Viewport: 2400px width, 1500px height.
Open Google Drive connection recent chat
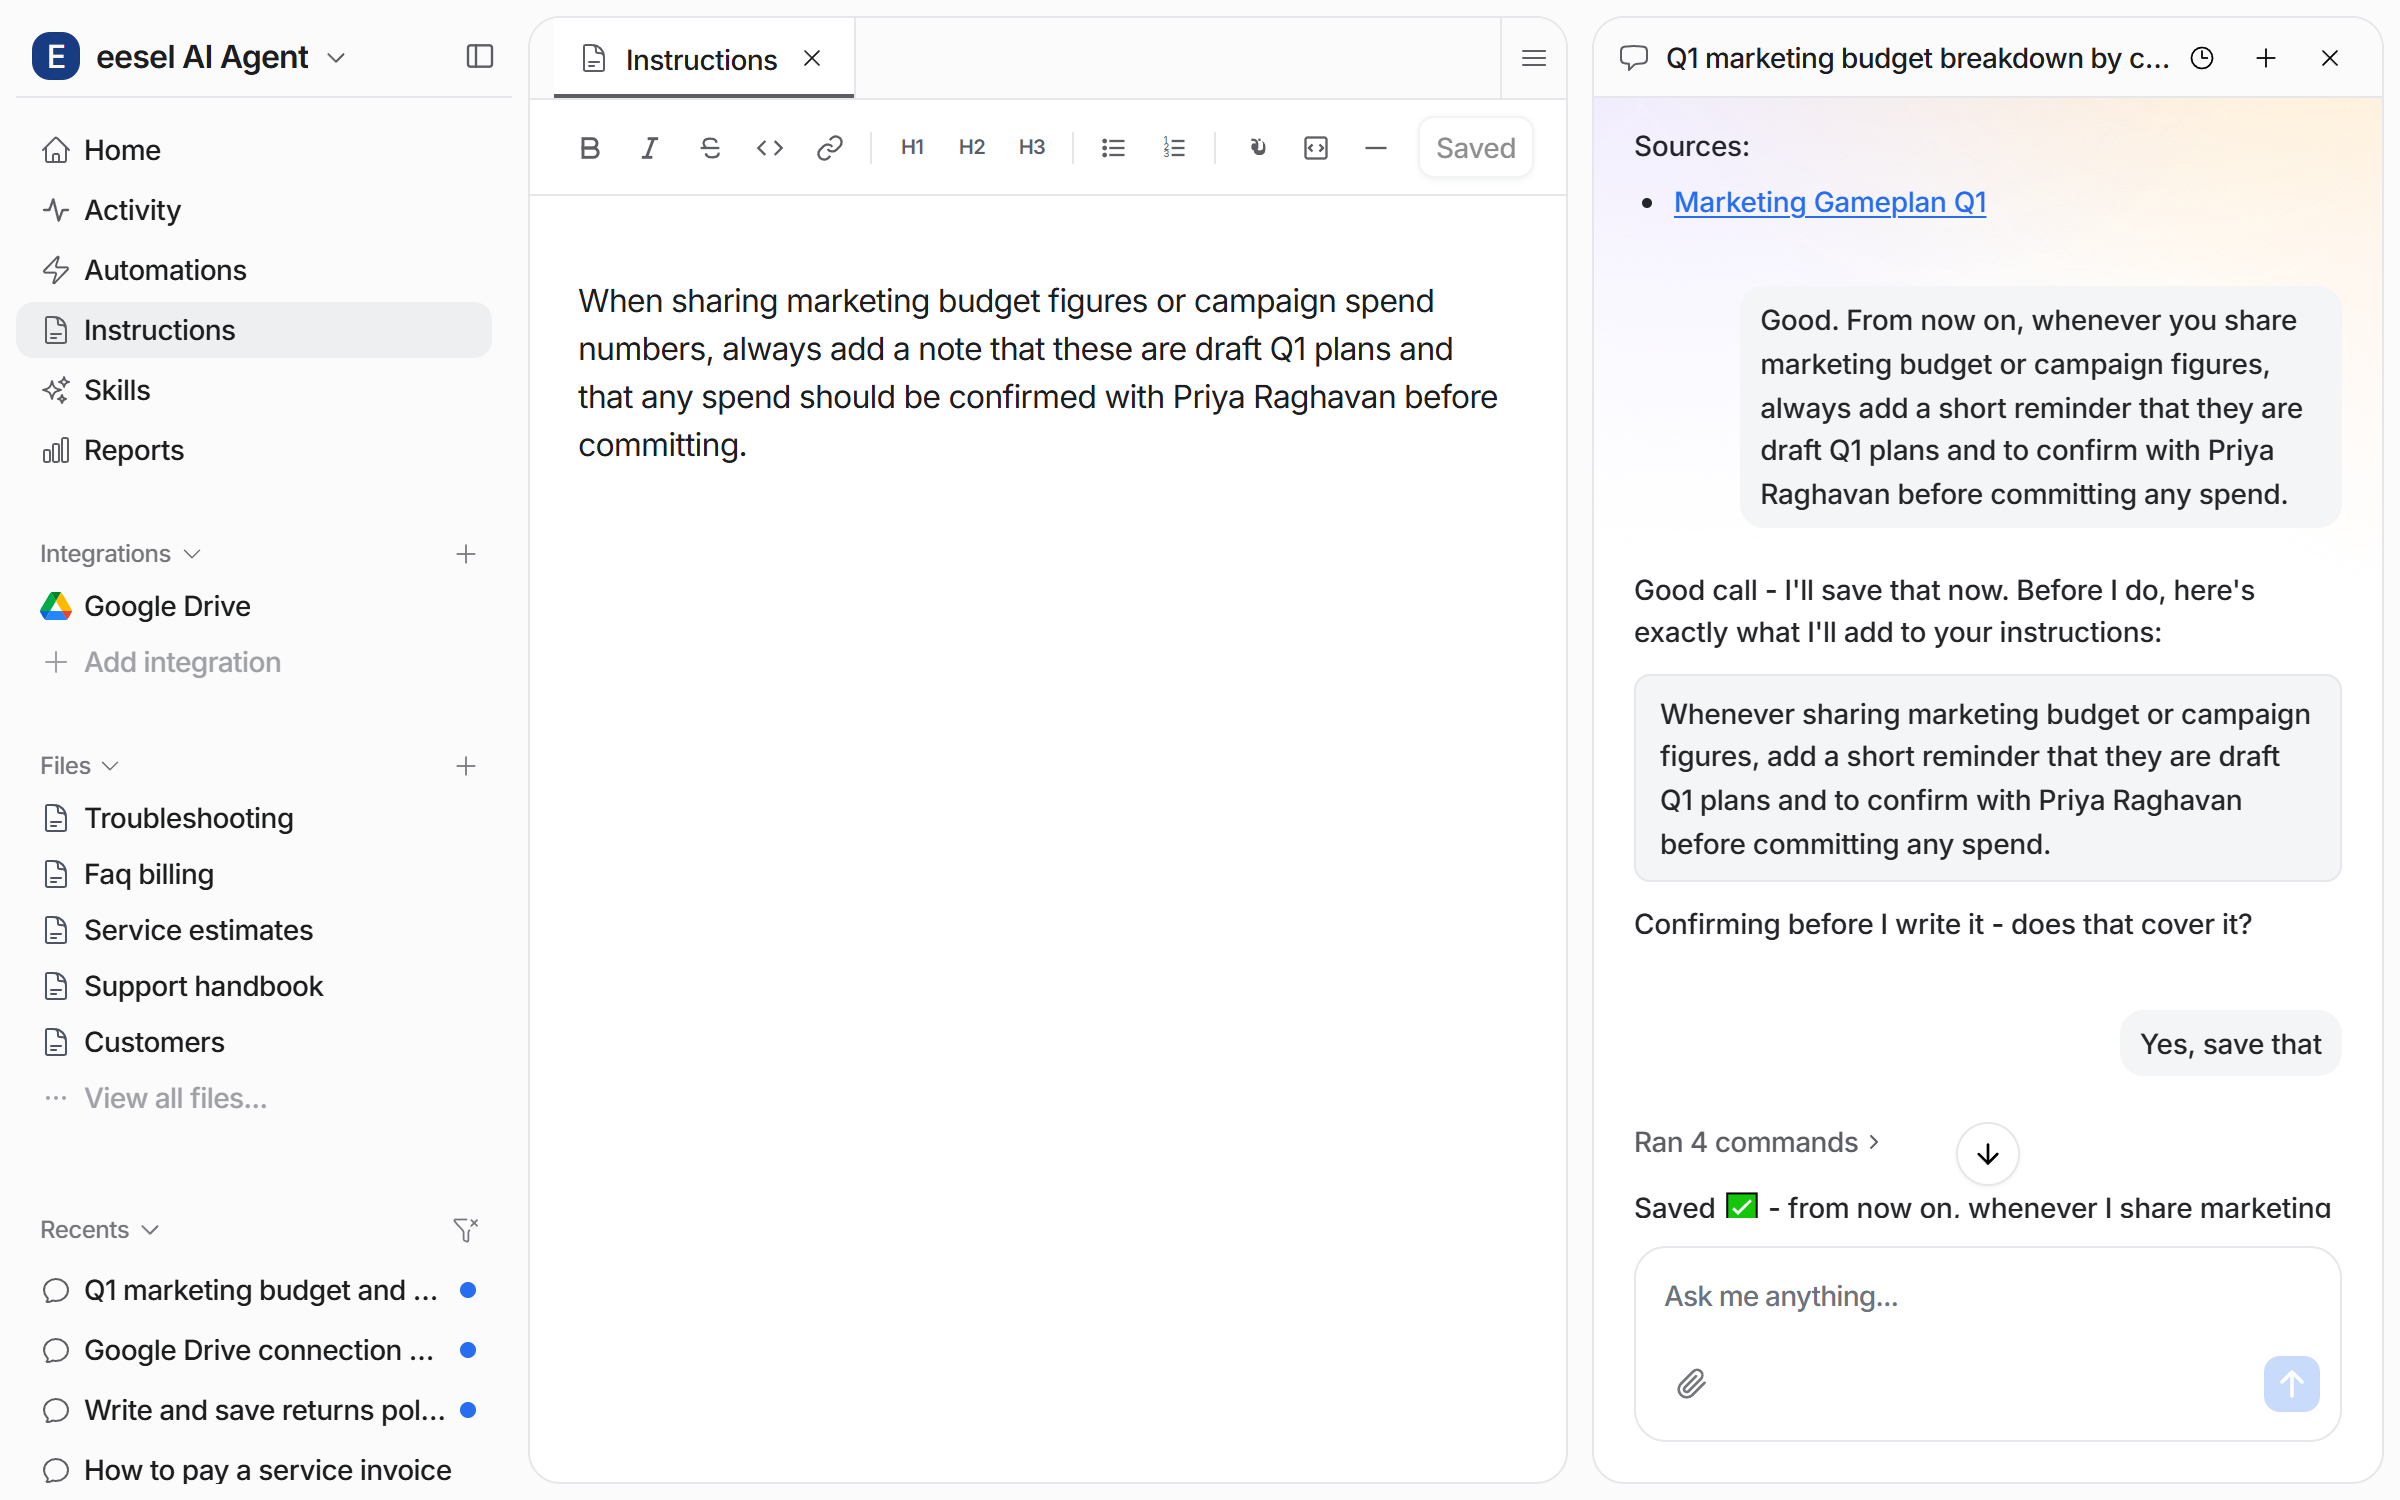254,1350
